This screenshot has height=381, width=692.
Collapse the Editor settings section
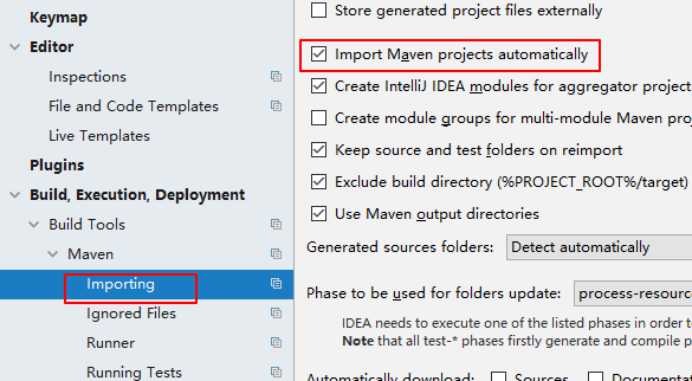(x=15, y=47)
